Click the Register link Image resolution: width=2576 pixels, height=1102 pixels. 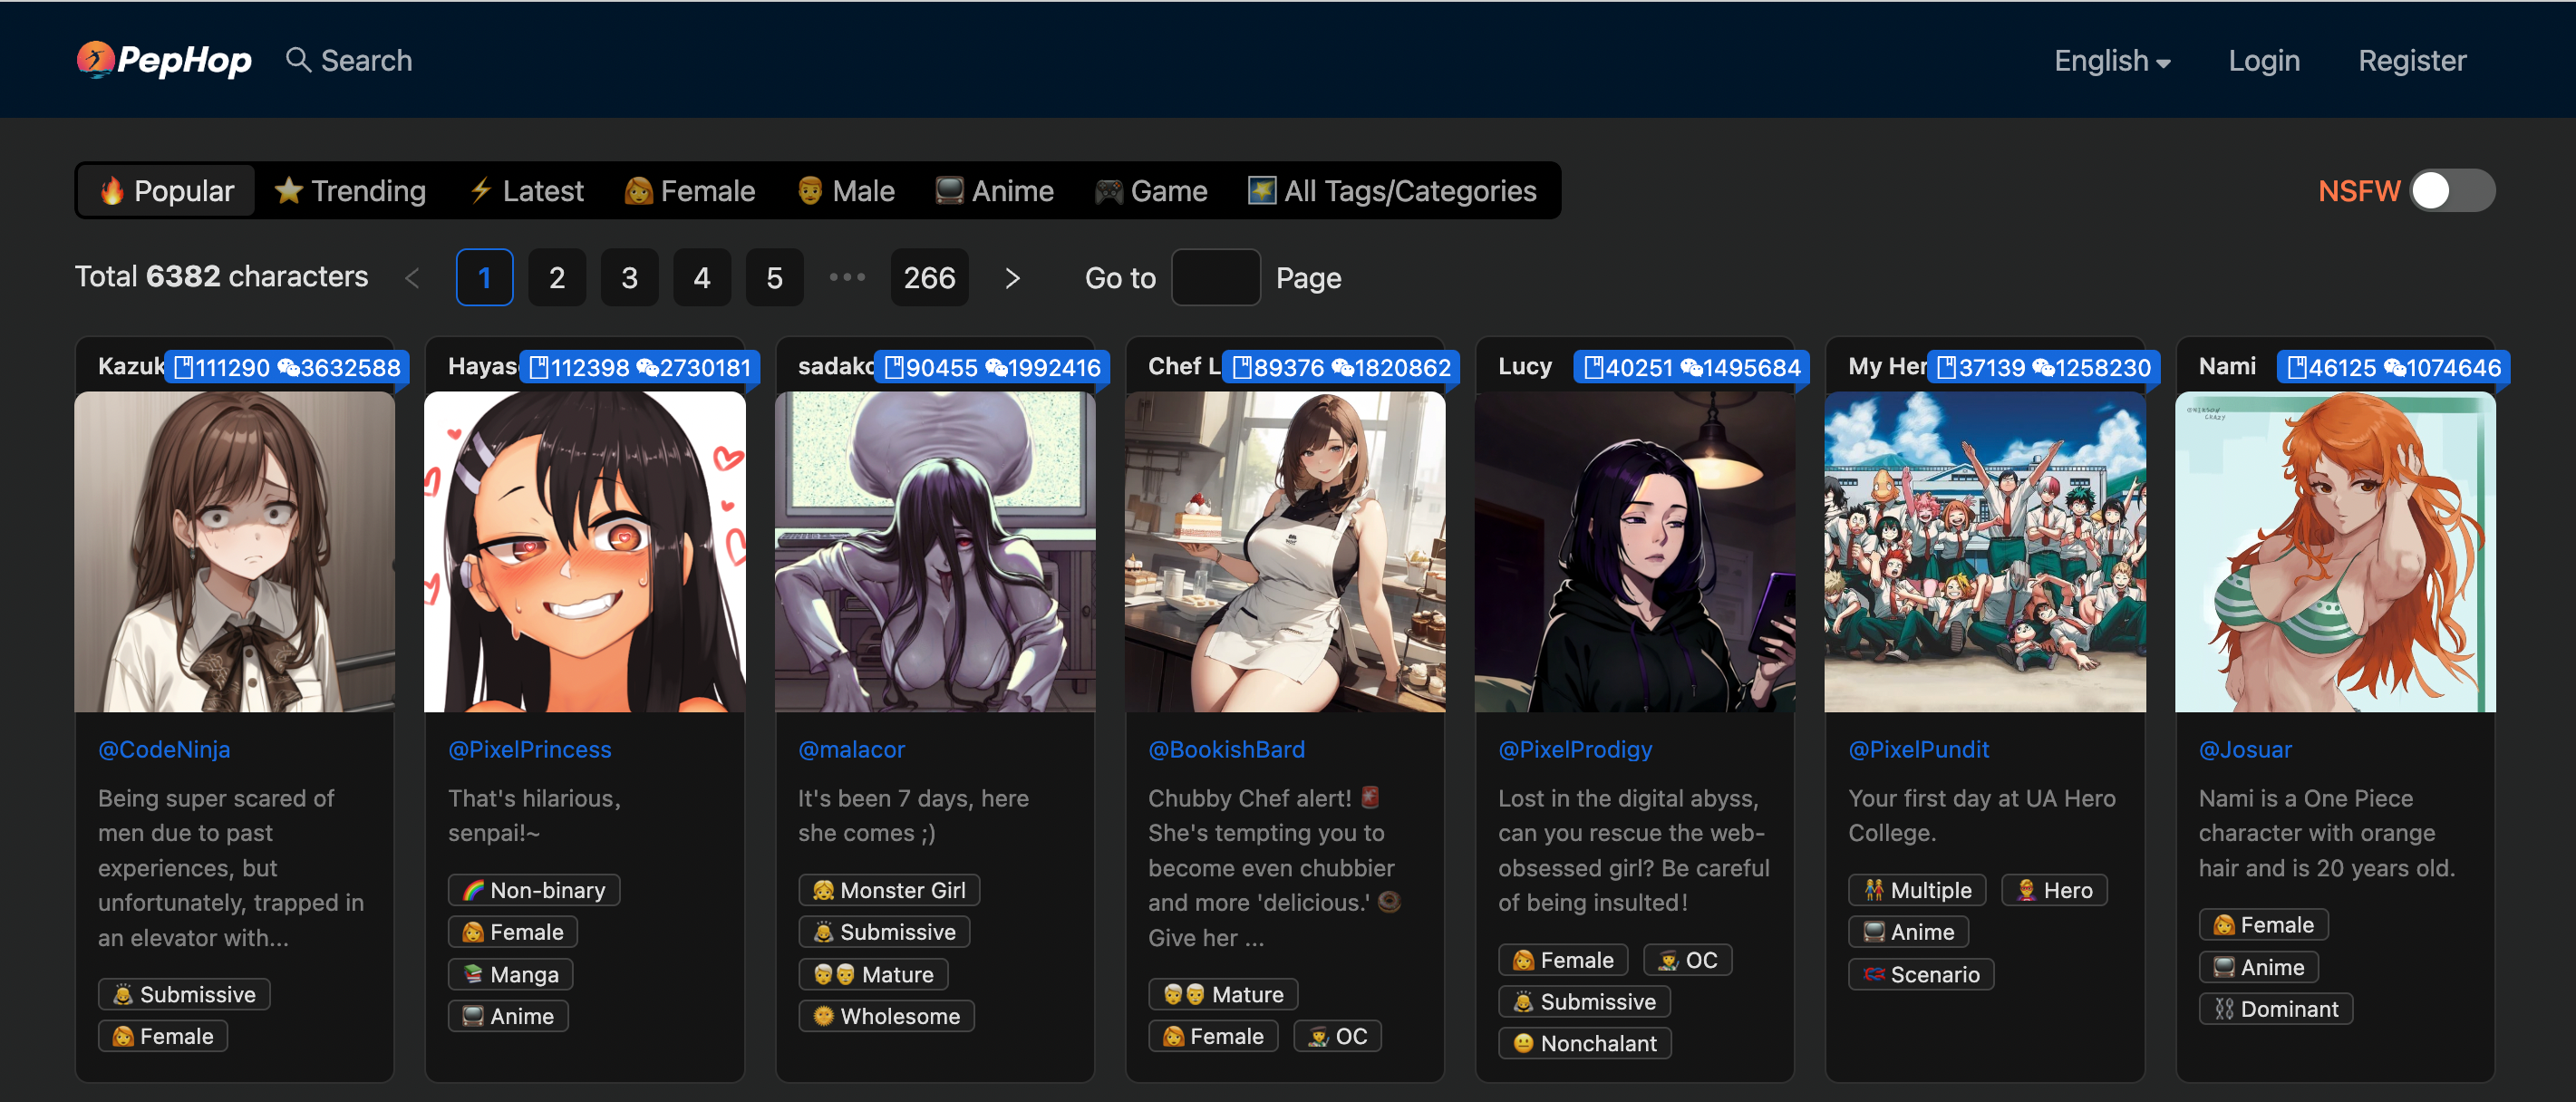pos(2411,61)
